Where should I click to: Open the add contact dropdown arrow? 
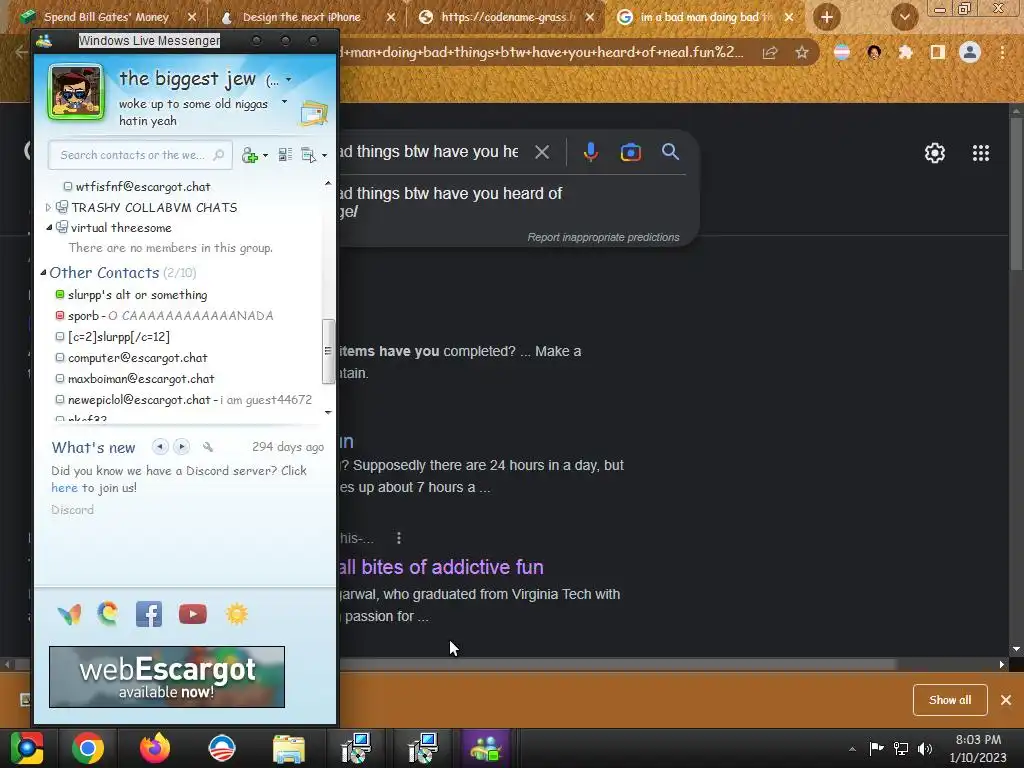pyautogui.click(x=265, y=155)
